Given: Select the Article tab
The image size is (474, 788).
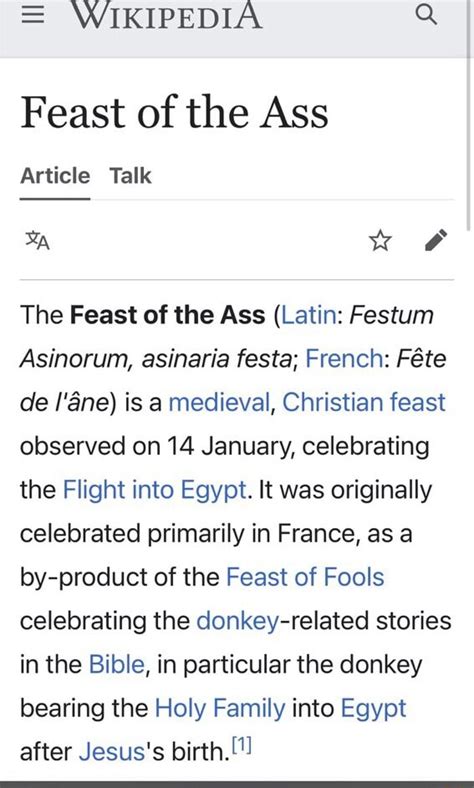Looking at the screenshot, I should pyautogui.click(x=55, y=176).
